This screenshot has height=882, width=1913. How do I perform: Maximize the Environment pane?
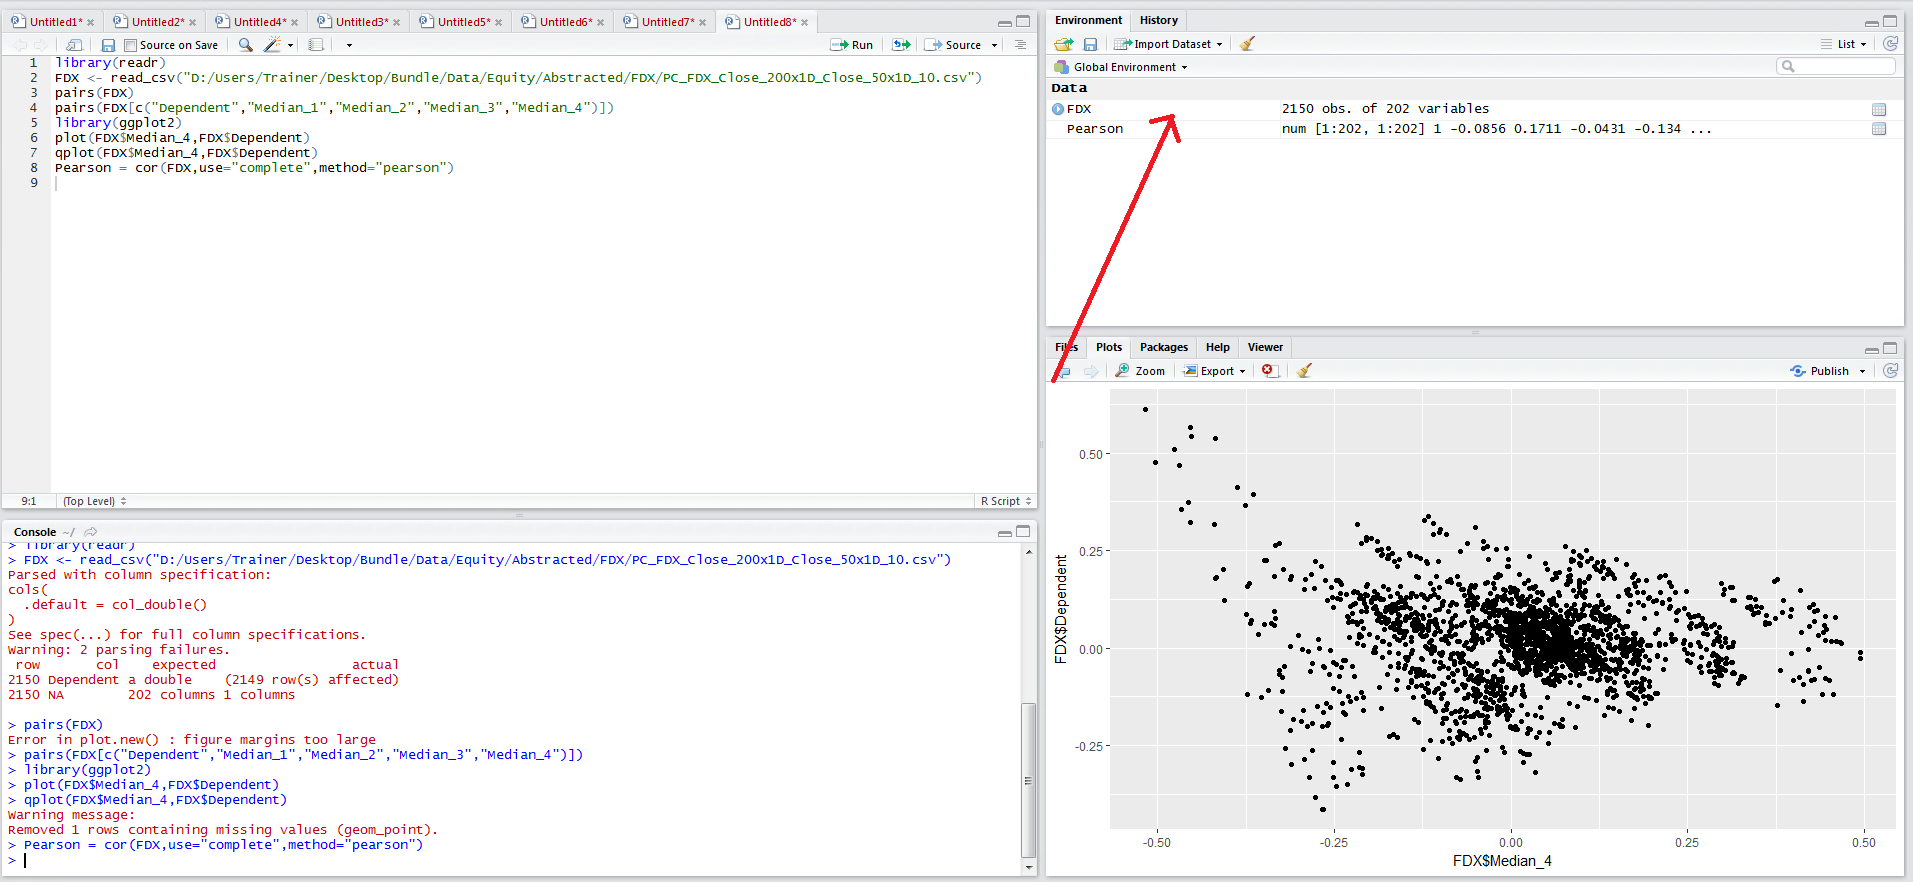1890,21
